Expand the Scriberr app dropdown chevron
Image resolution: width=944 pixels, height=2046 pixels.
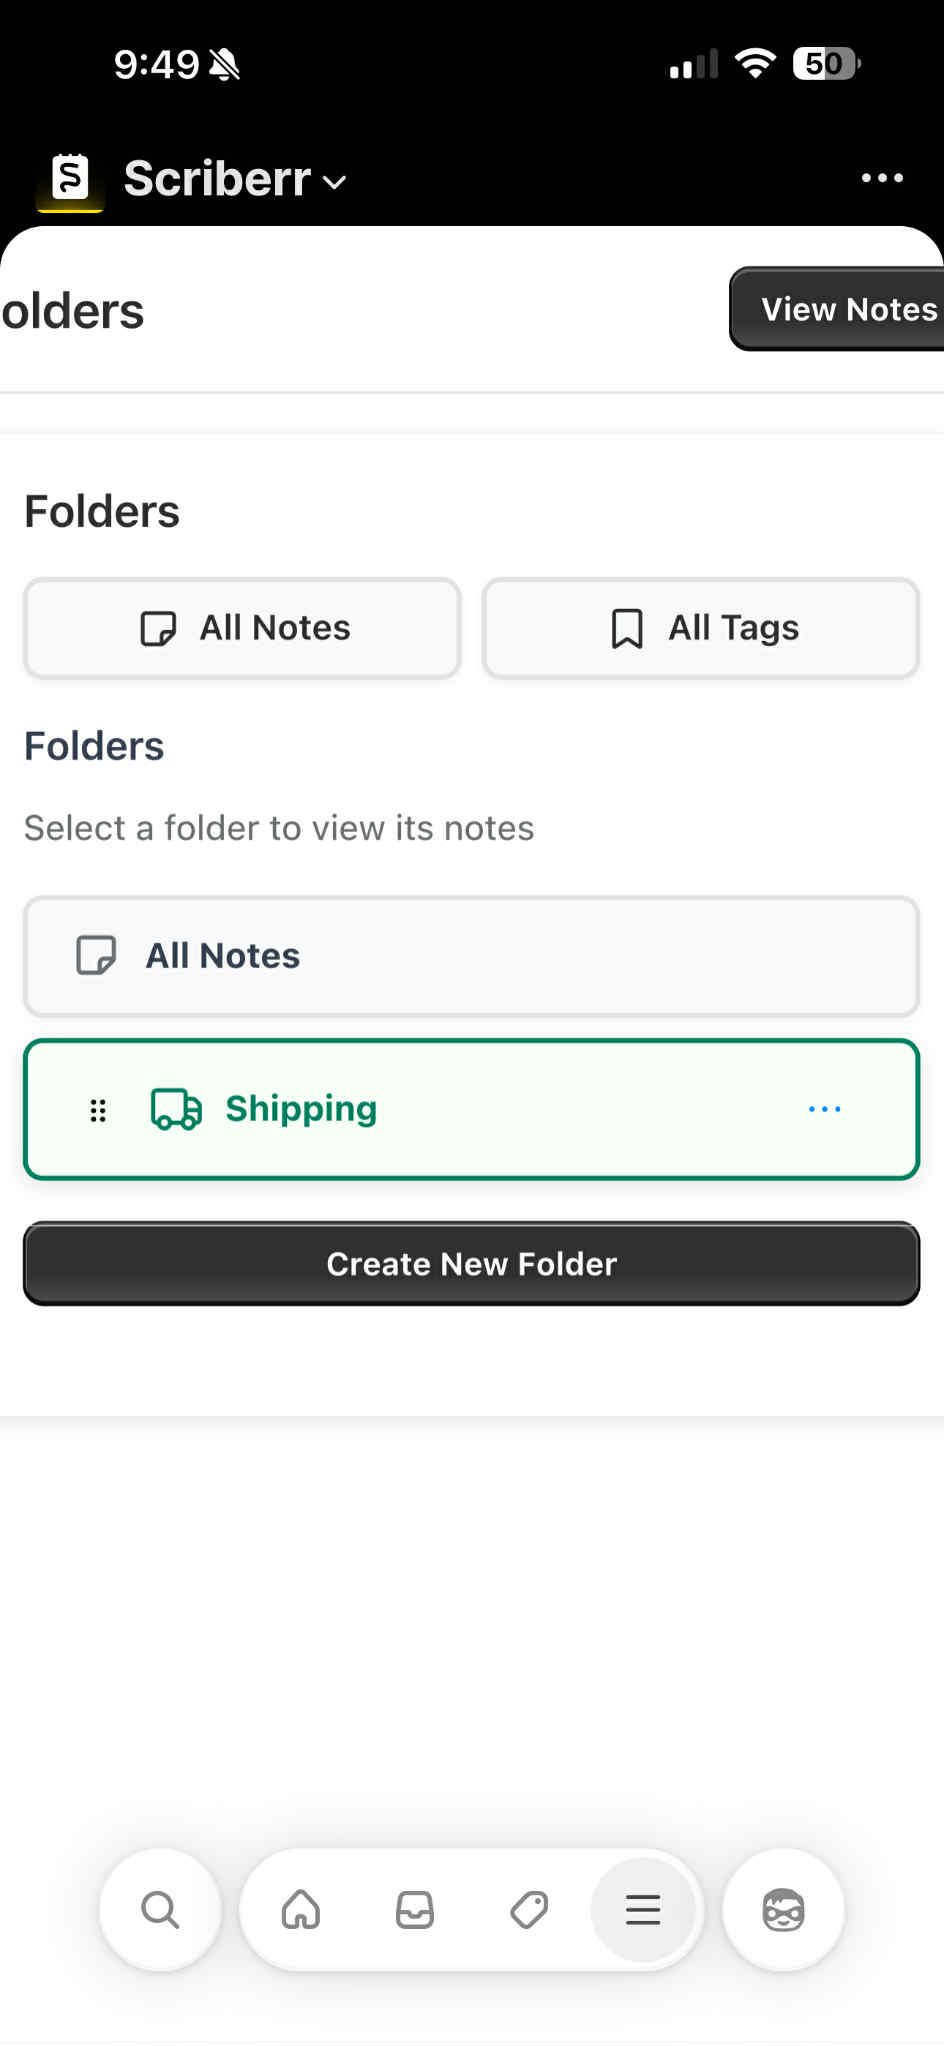(x=335, y=182)
